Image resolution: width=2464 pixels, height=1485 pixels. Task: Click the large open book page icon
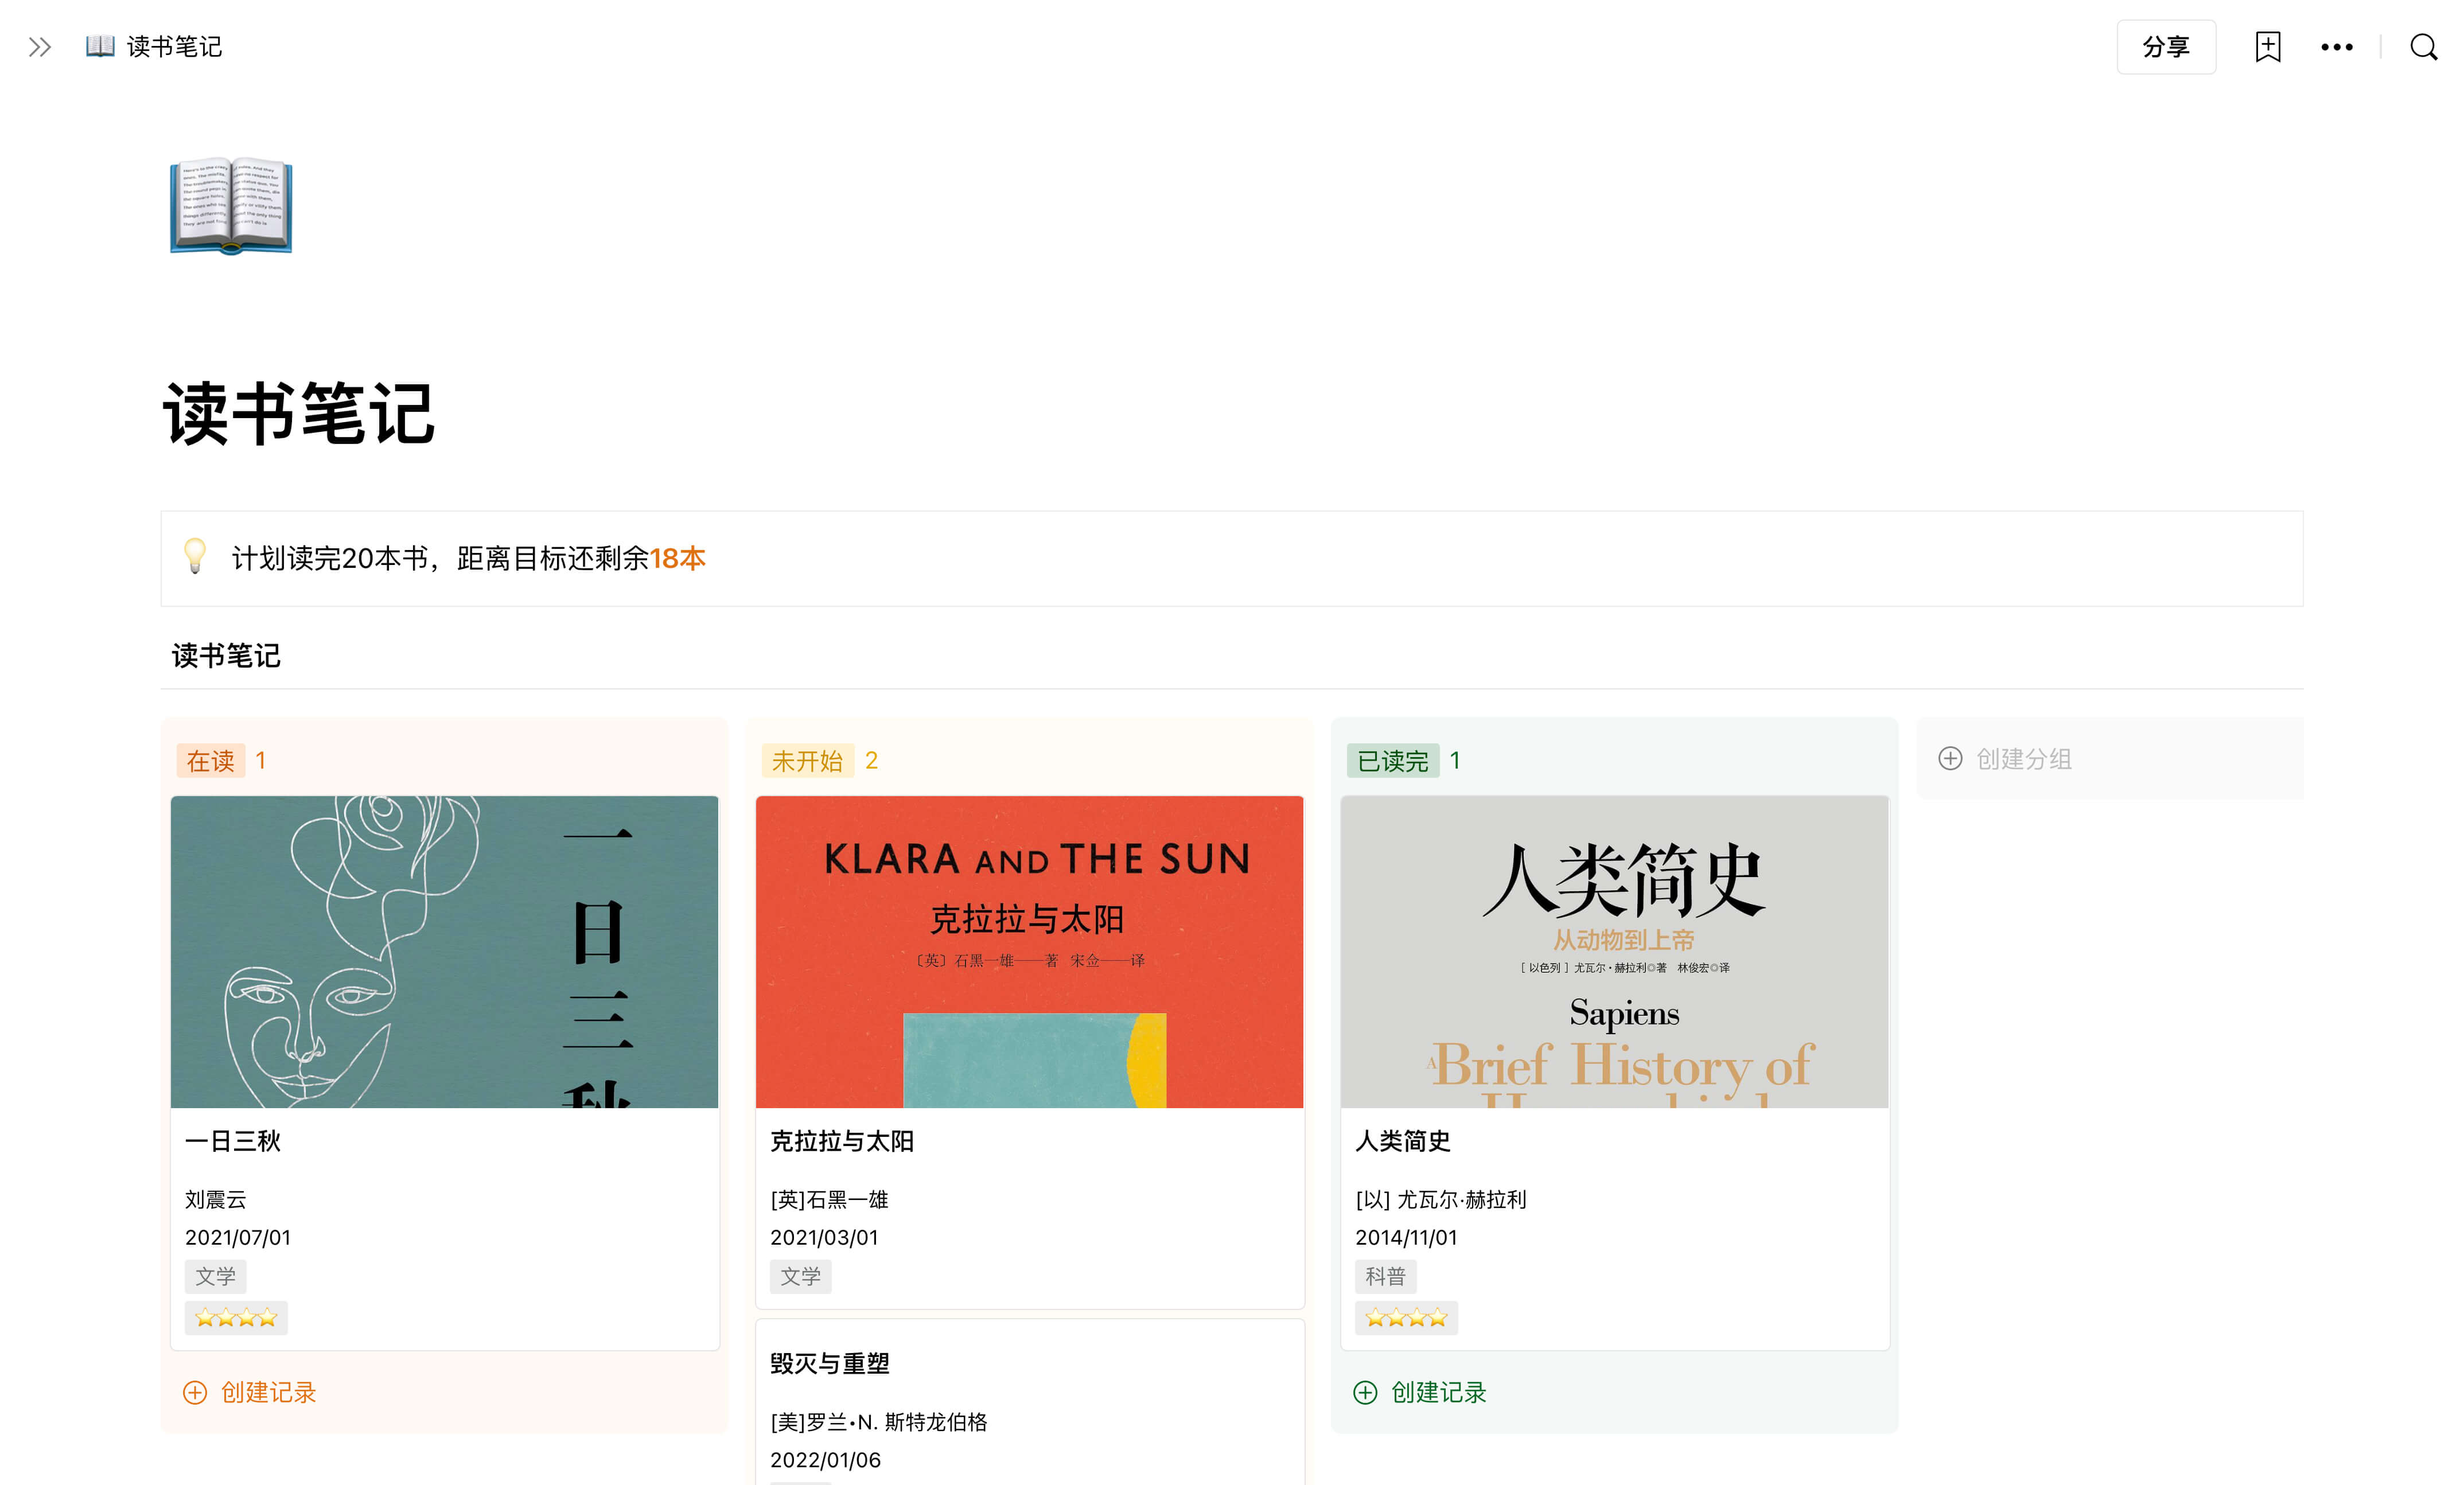[x=231, y=205]
